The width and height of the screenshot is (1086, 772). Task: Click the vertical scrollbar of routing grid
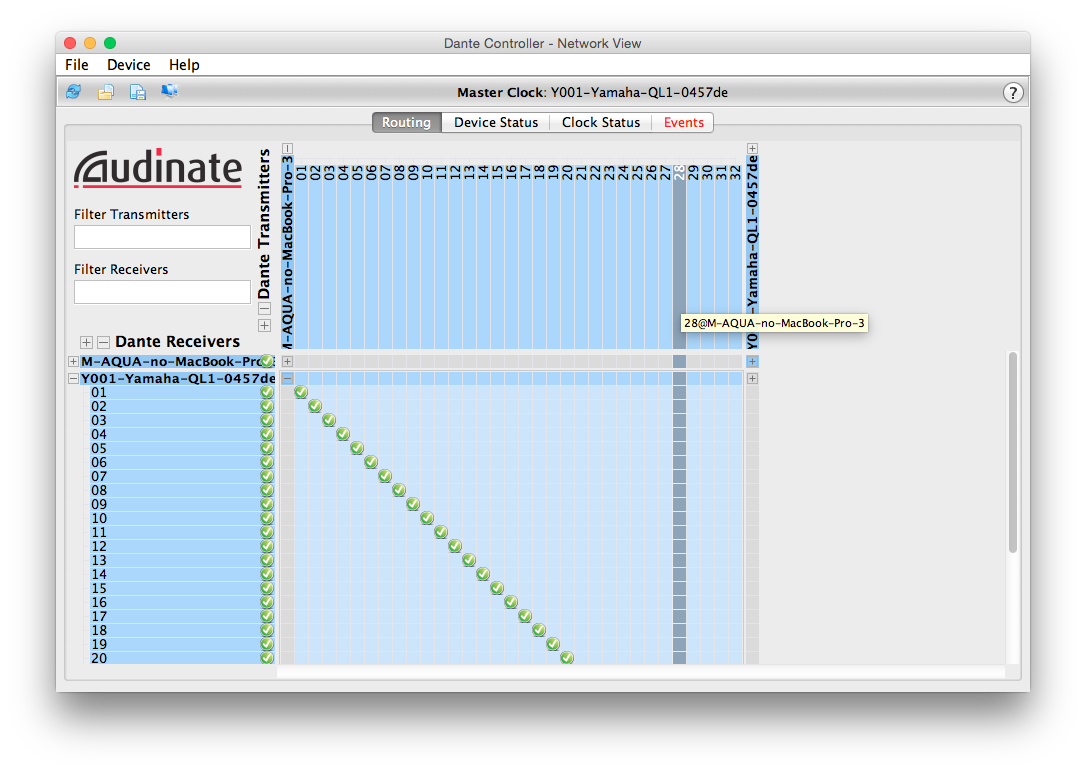click(x=1013, y=452)
